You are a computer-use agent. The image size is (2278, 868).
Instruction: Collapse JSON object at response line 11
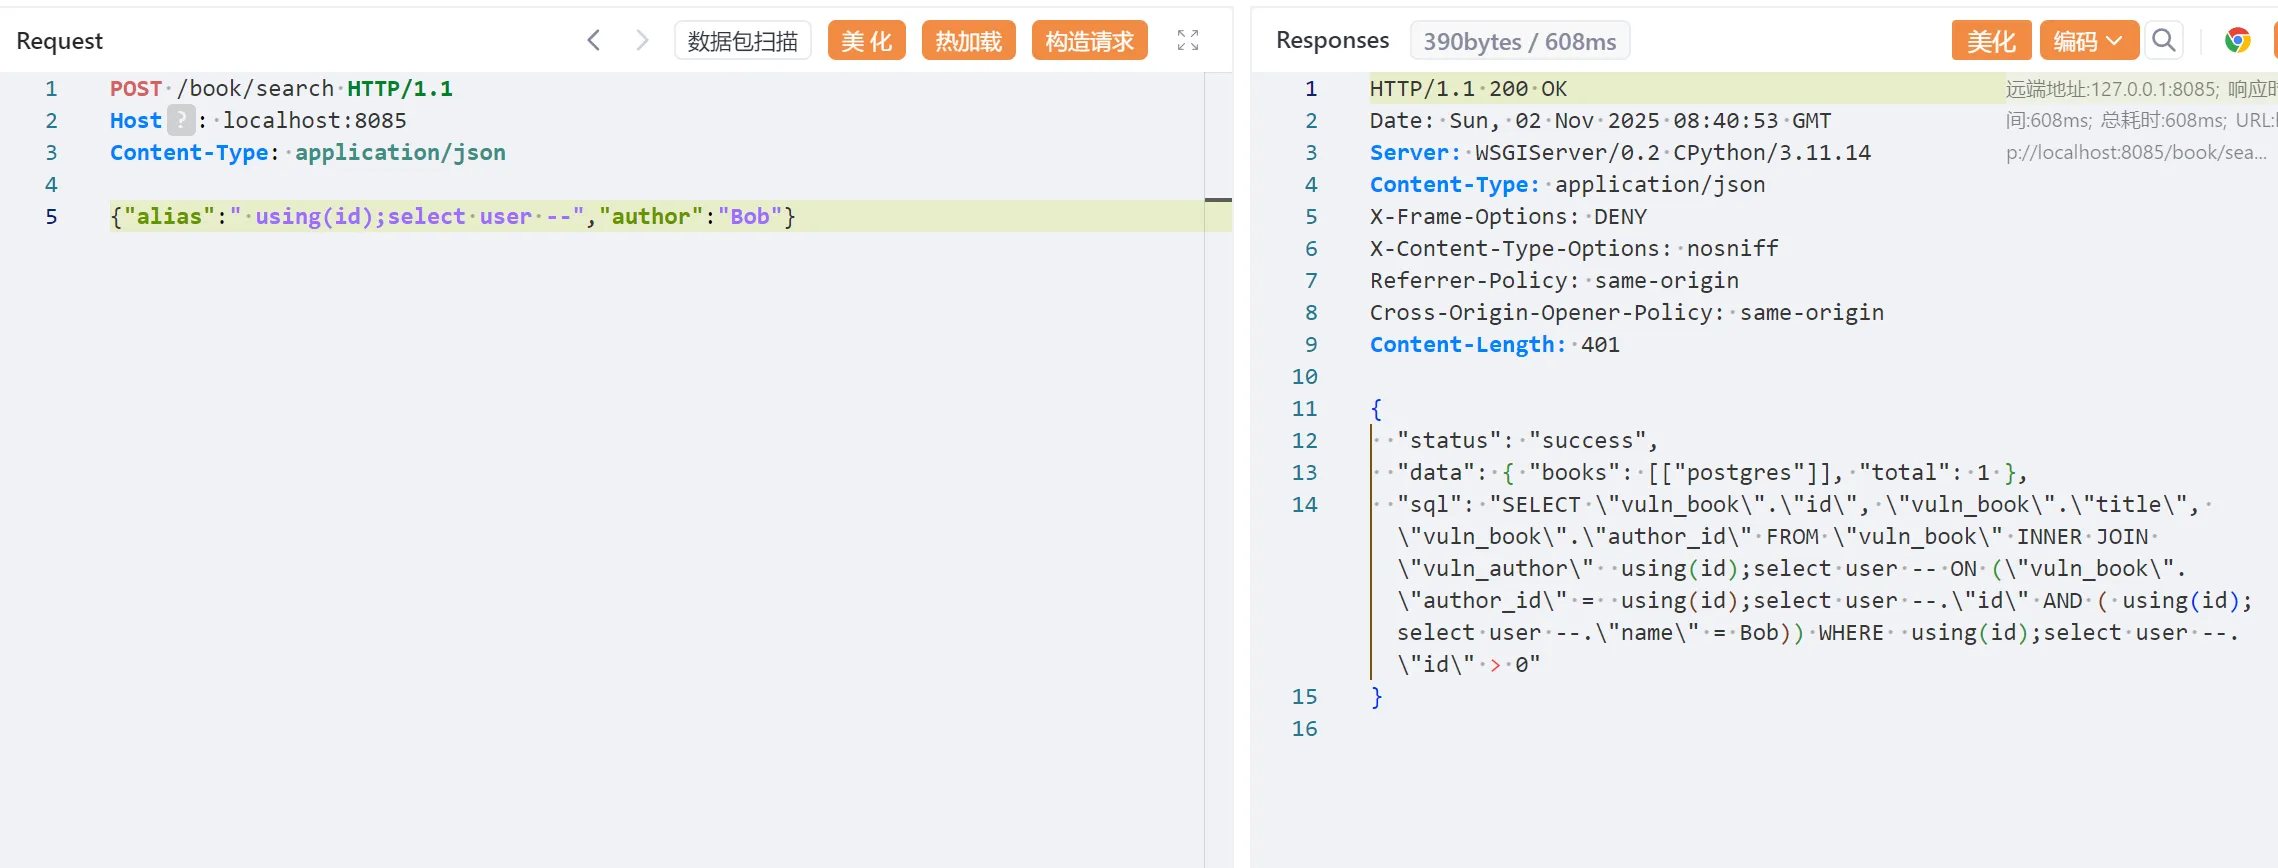tap(1377, 408)
